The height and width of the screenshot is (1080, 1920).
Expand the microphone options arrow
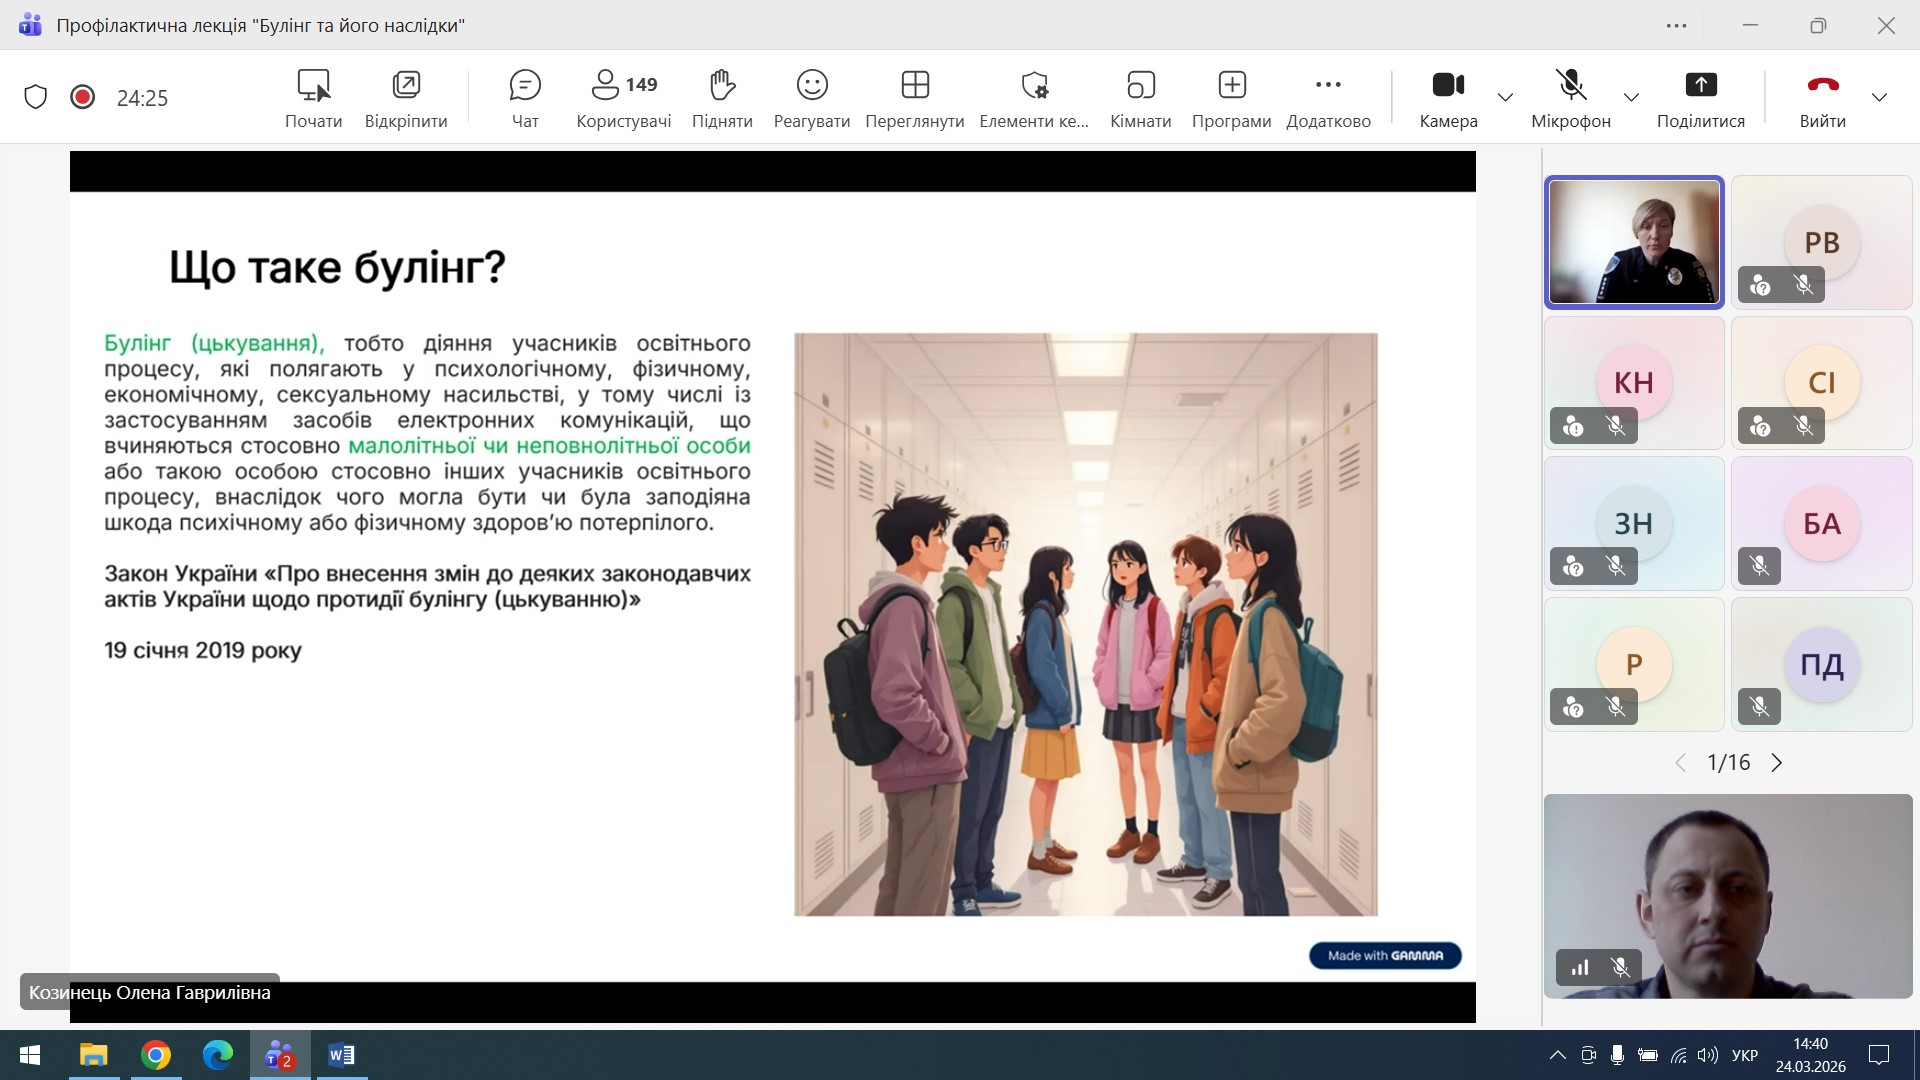point(1631,97)
